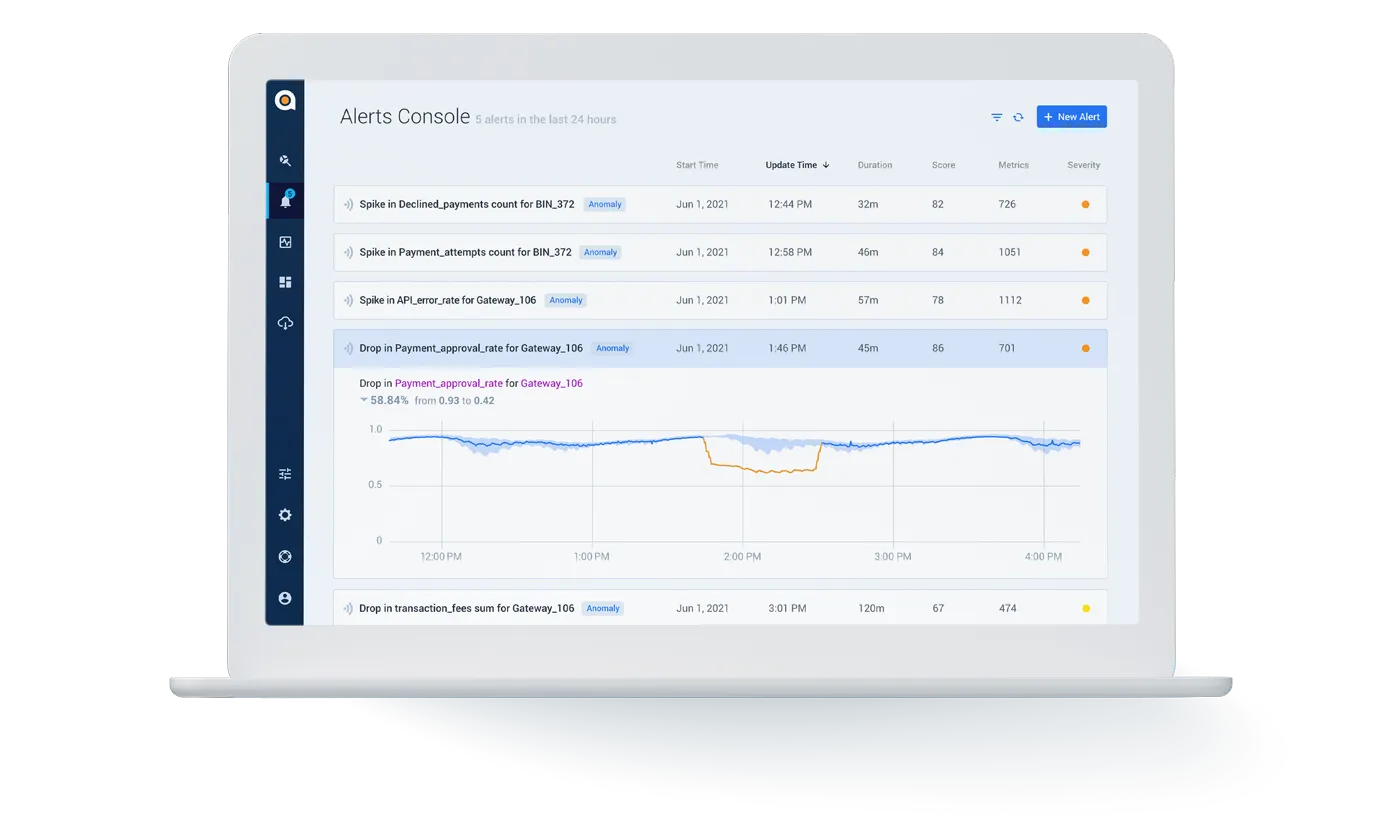Collapse the Drop in Payment_approval_rate alert
The image size is (1400, 816).
tap(720, 348)
